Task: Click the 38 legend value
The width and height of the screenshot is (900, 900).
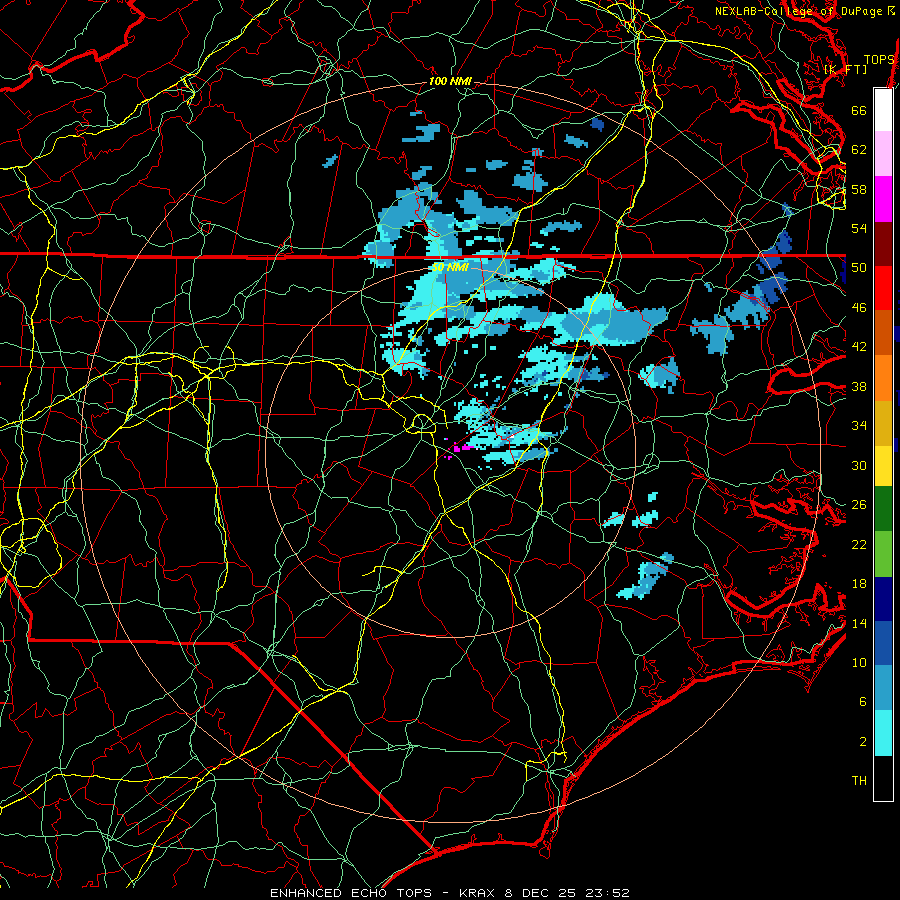Action: pos(859,386)
